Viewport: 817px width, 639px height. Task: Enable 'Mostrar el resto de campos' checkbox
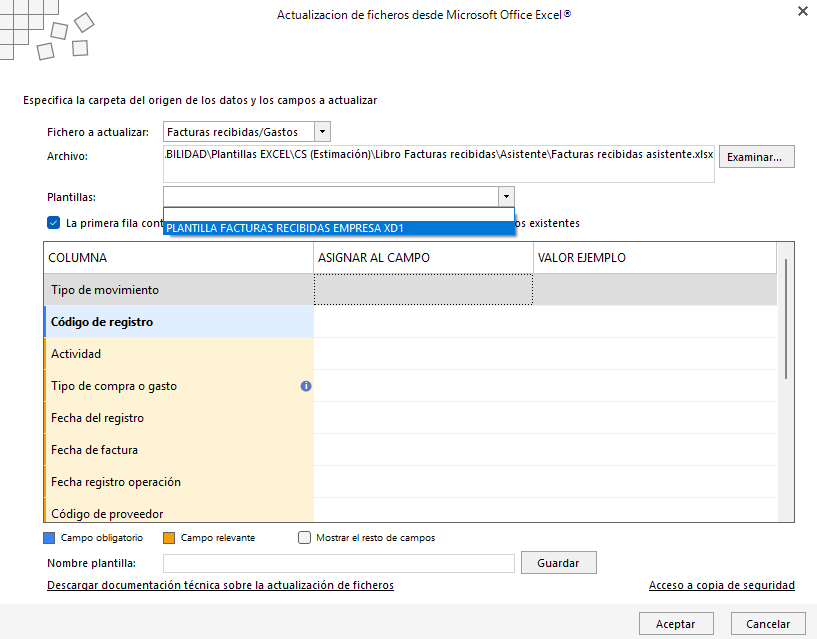coord(304,537)
